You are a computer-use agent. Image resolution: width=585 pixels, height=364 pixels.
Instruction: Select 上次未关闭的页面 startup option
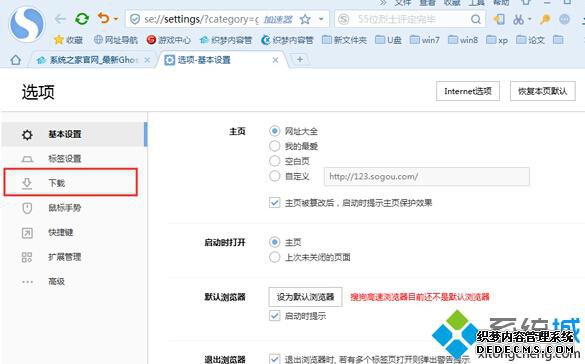pyautogui.click(x=275, y=257)
